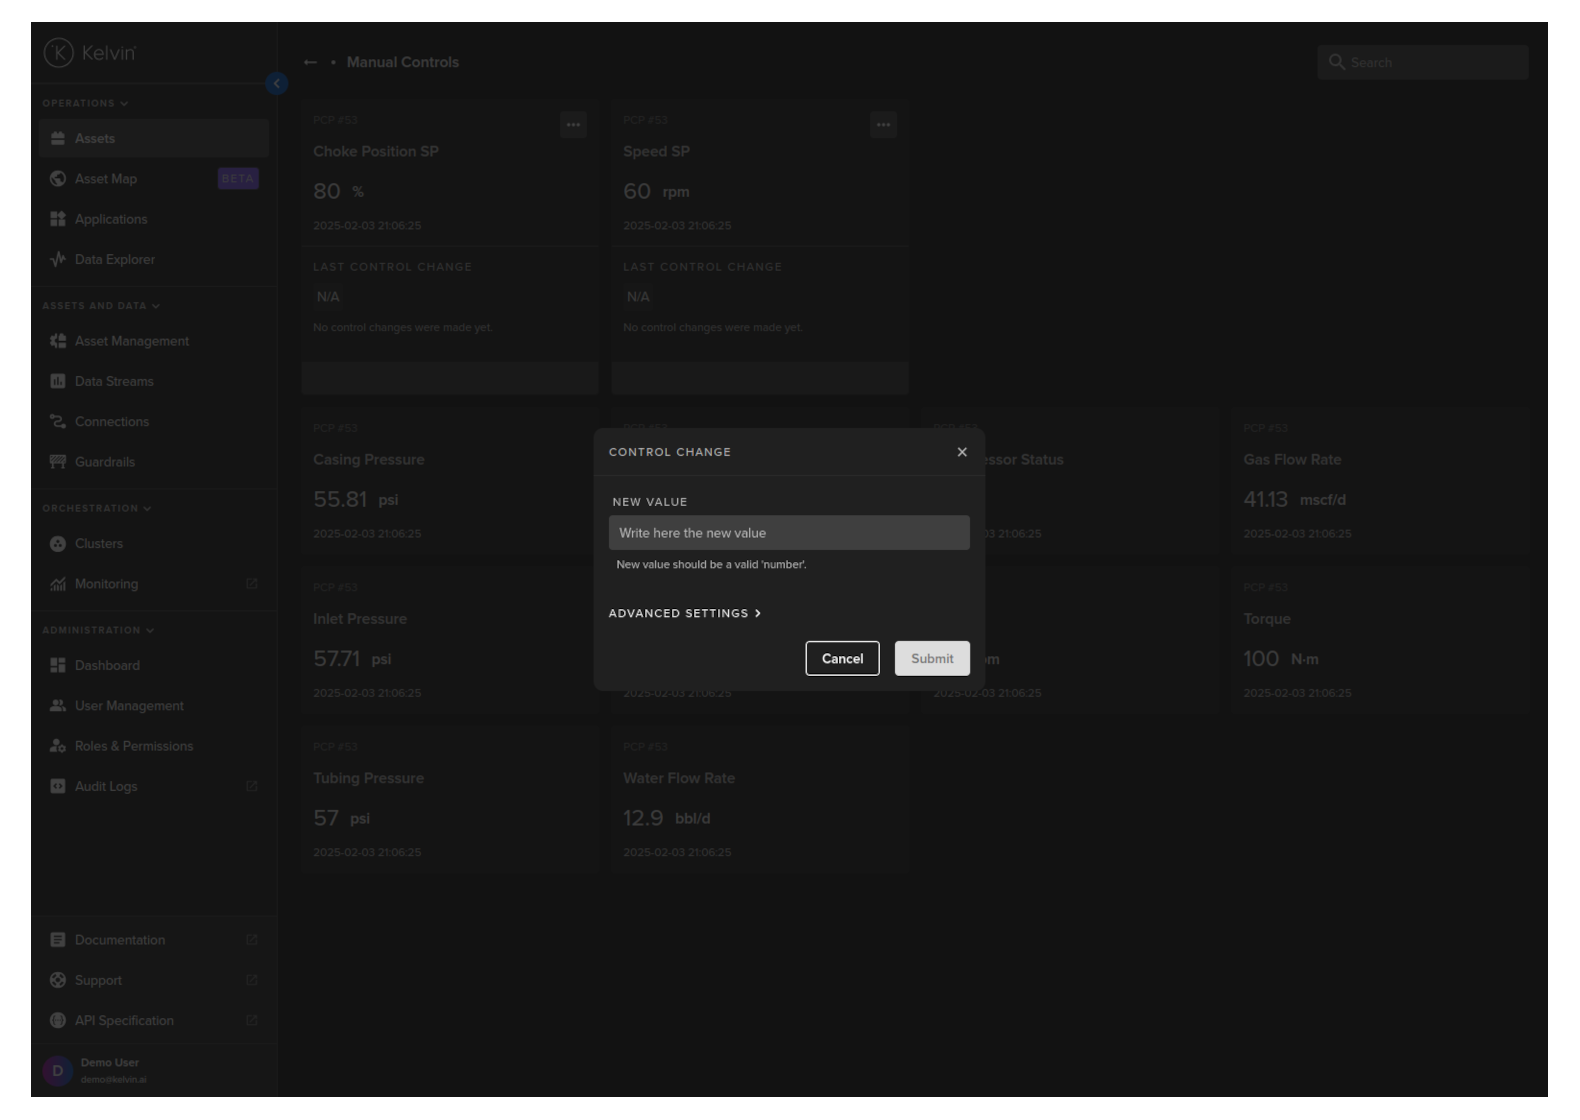The width and height of the screenshot is (1580, 1120).
Task: Go back using the left arrow
Action: tap(310, 62)
